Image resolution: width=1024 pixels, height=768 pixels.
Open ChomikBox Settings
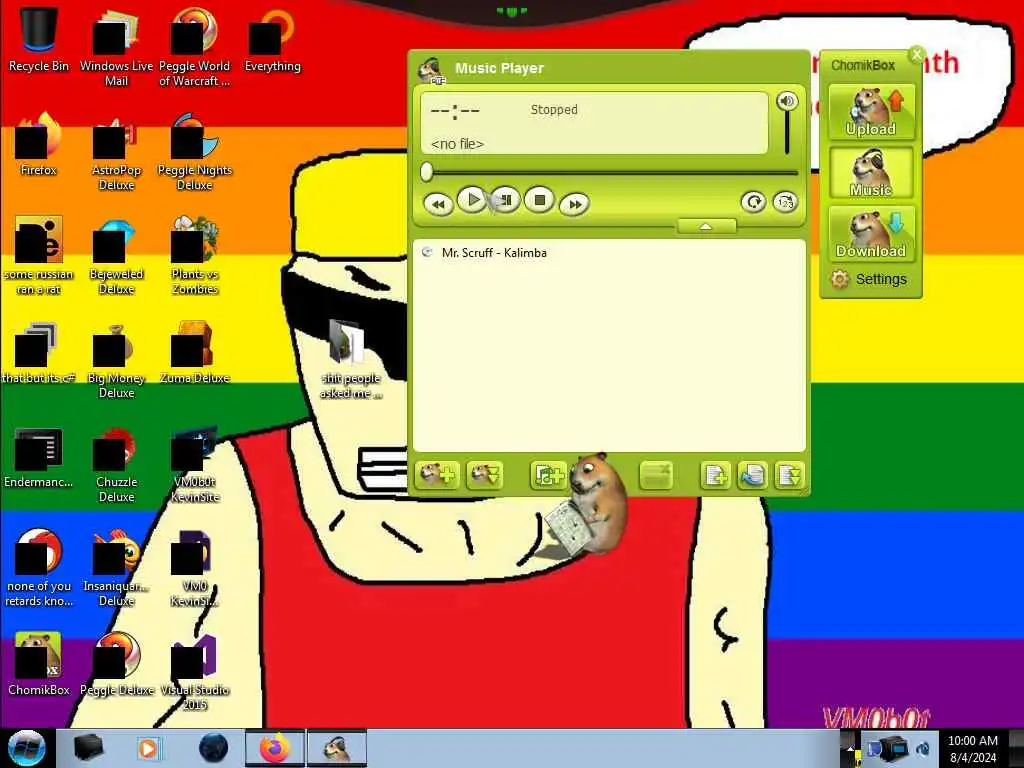(869, 280)
